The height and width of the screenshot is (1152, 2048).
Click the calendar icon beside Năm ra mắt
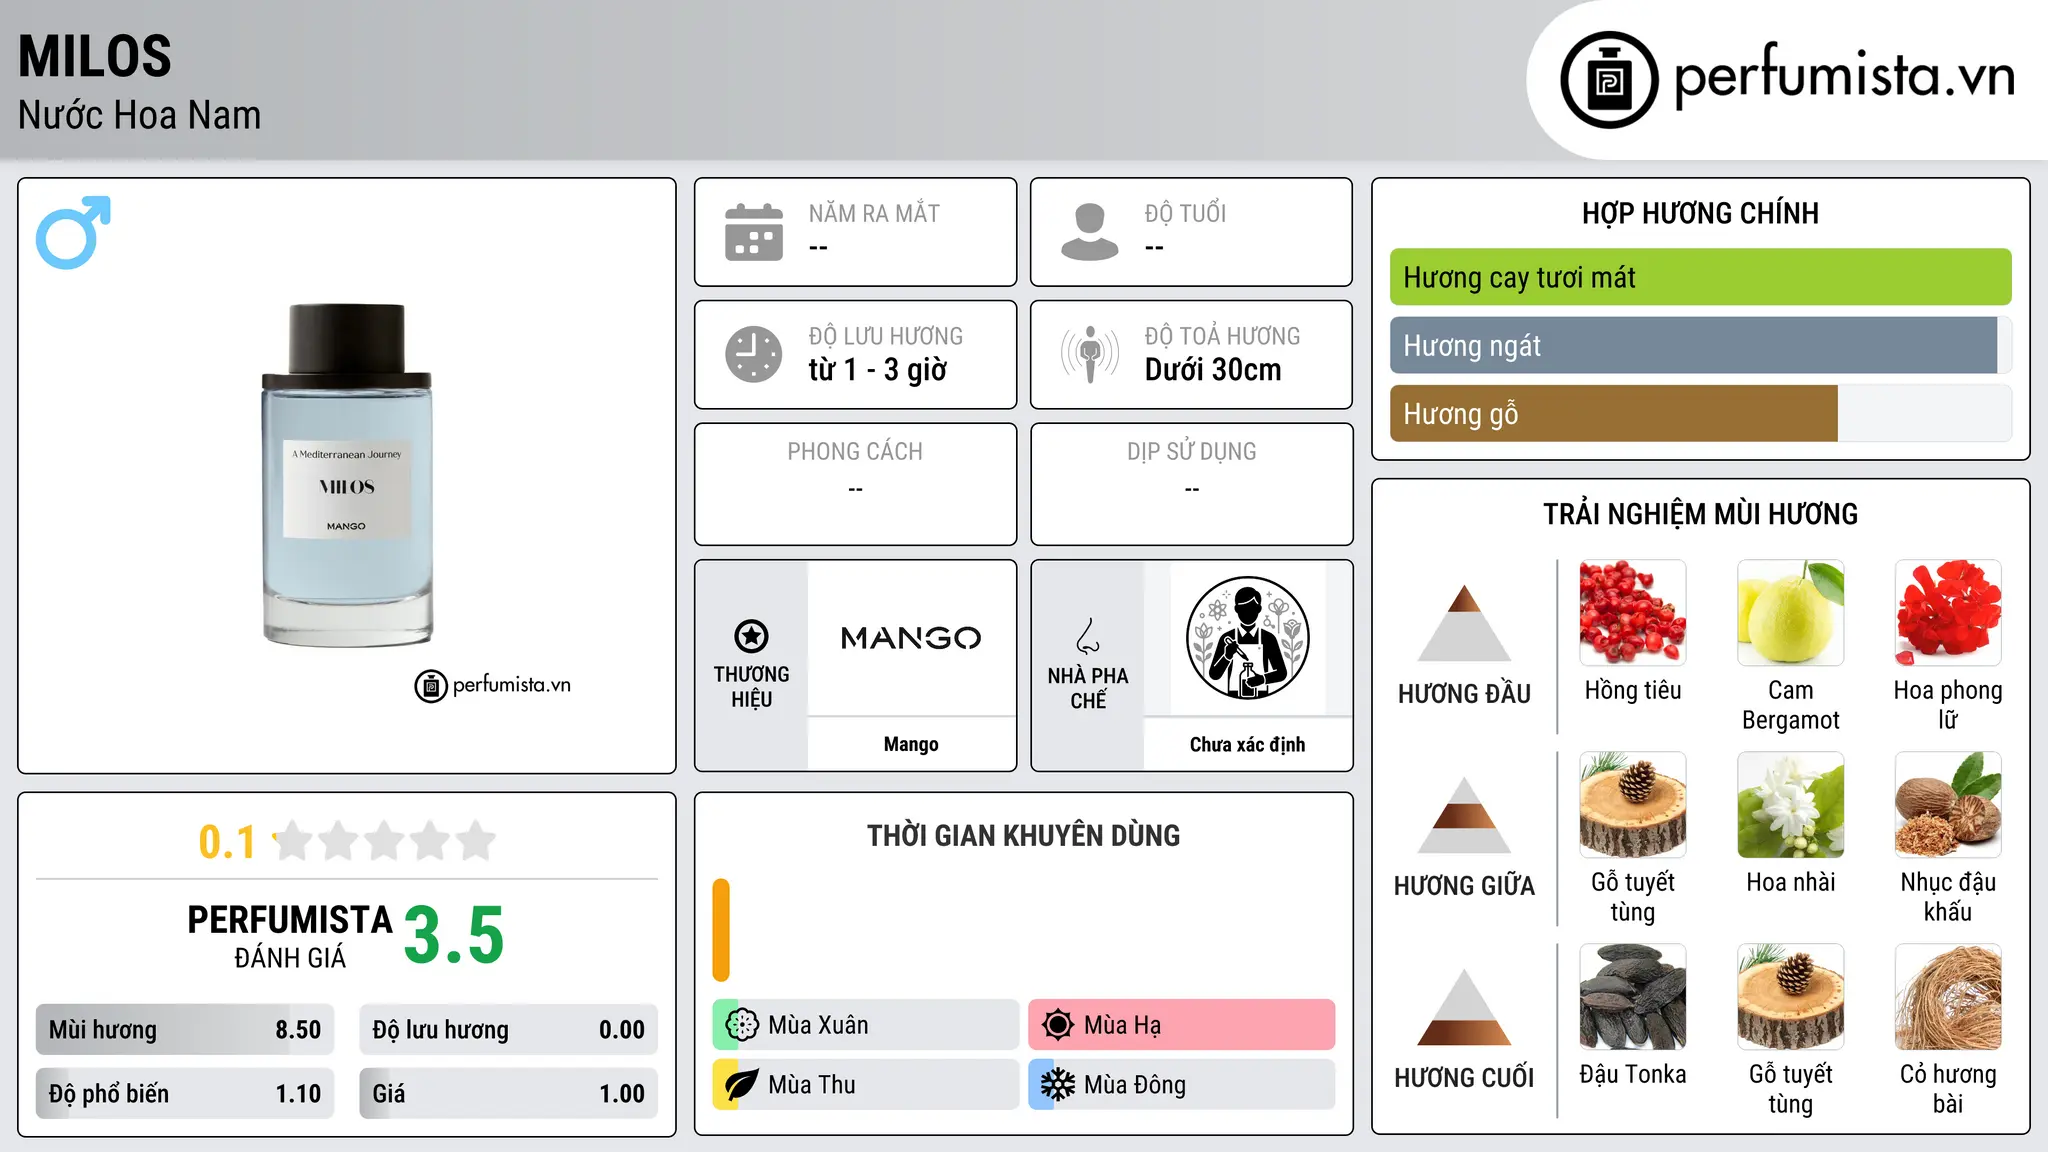tap(754, 232)
